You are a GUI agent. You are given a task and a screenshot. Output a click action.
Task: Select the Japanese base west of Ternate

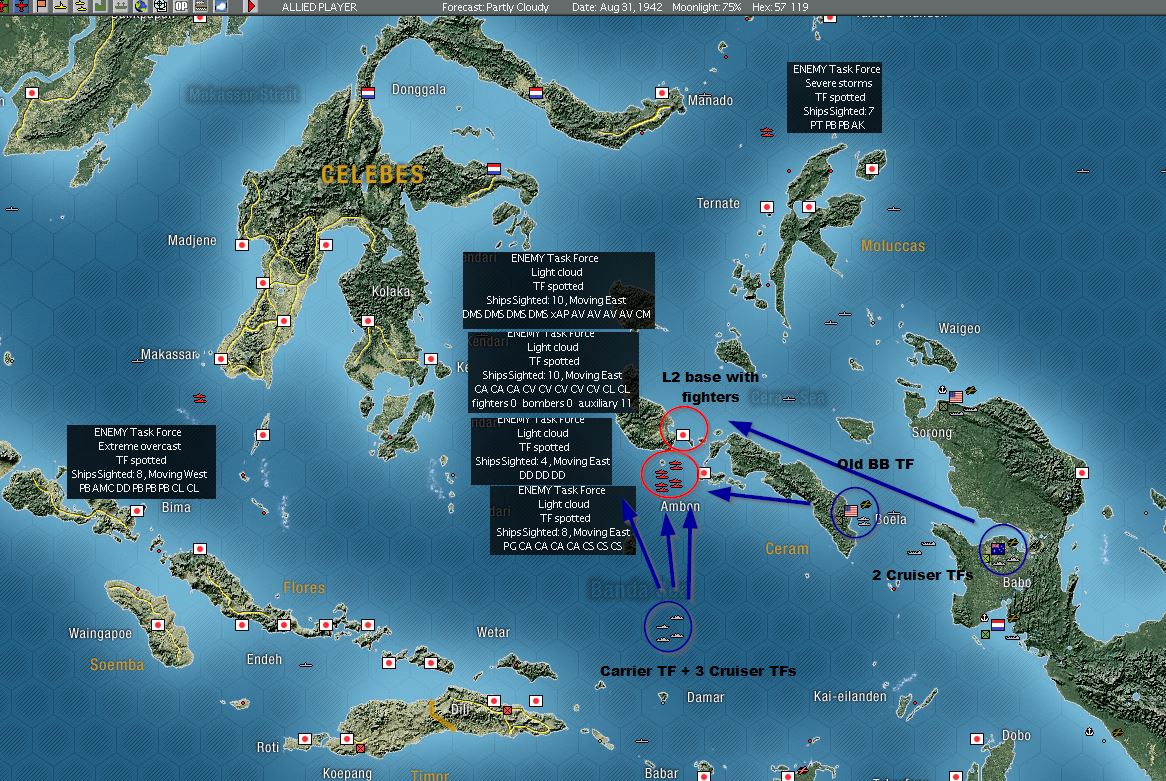767,208
